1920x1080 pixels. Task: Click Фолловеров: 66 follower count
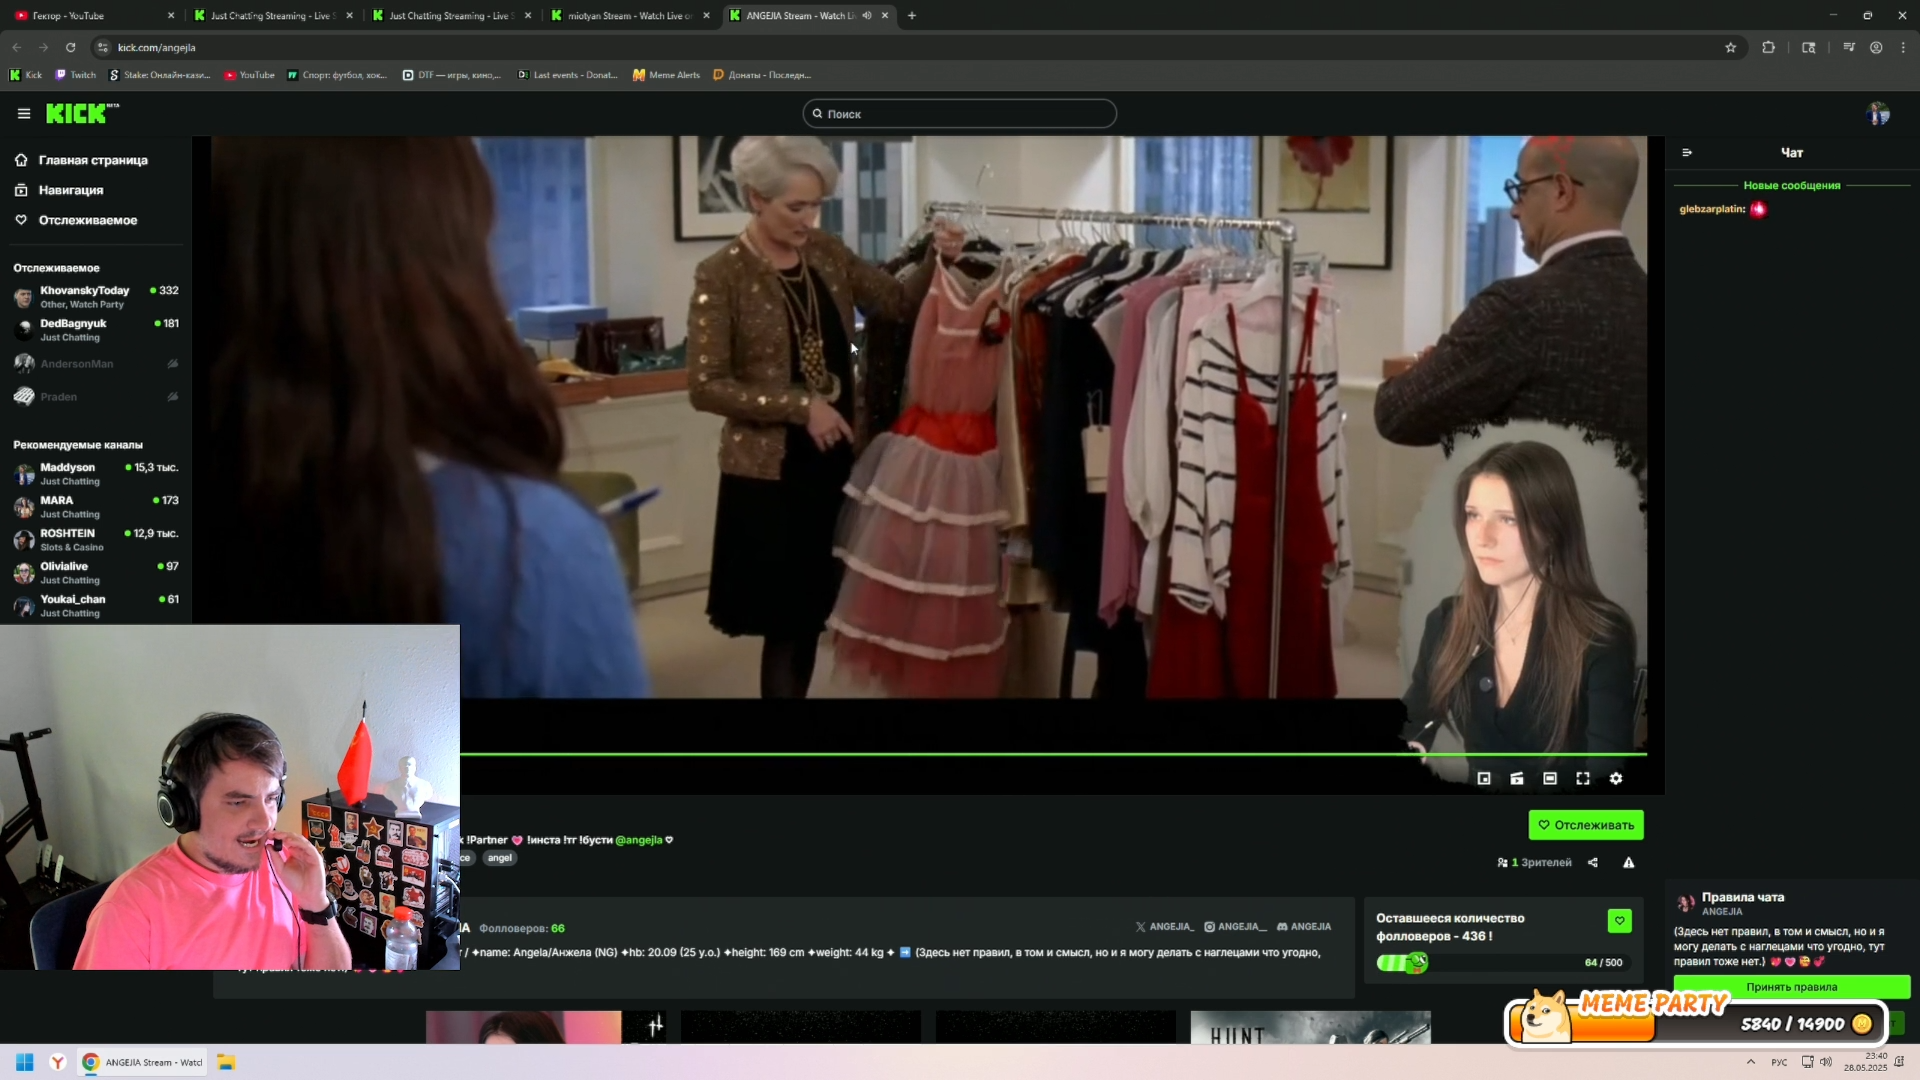pyautogui.click(x=521, y=928)
